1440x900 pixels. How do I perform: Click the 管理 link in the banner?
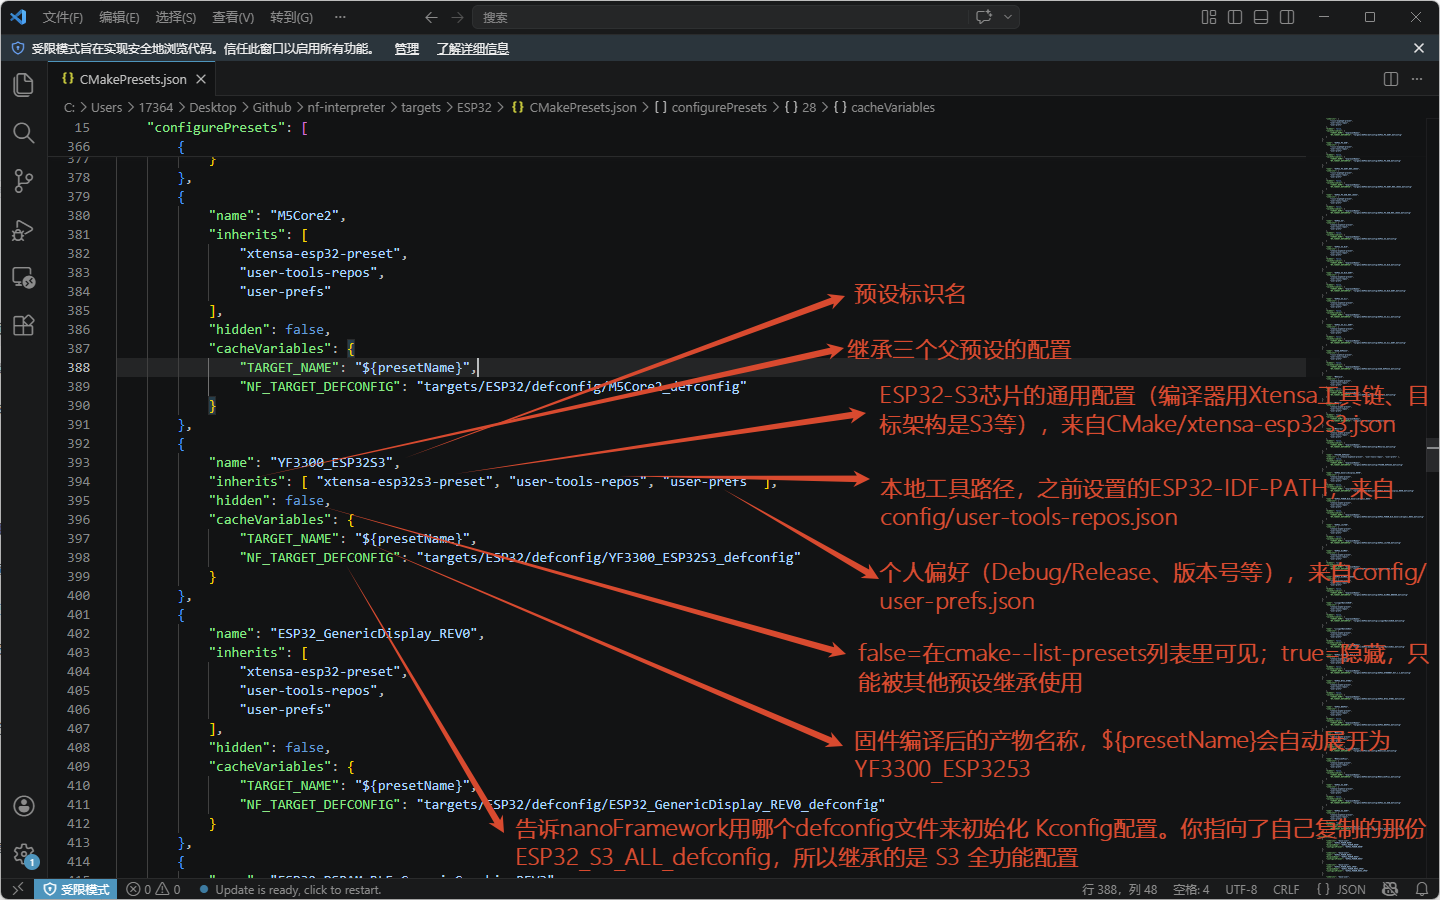pos(406,49)
